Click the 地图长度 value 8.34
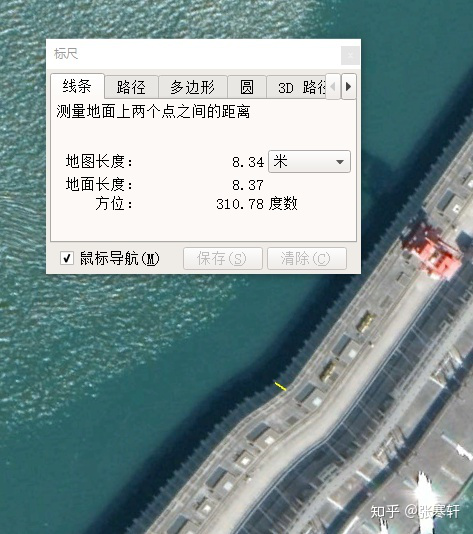Image resolution: width=473 pixels, height=534 pixels. coord(248,162)
